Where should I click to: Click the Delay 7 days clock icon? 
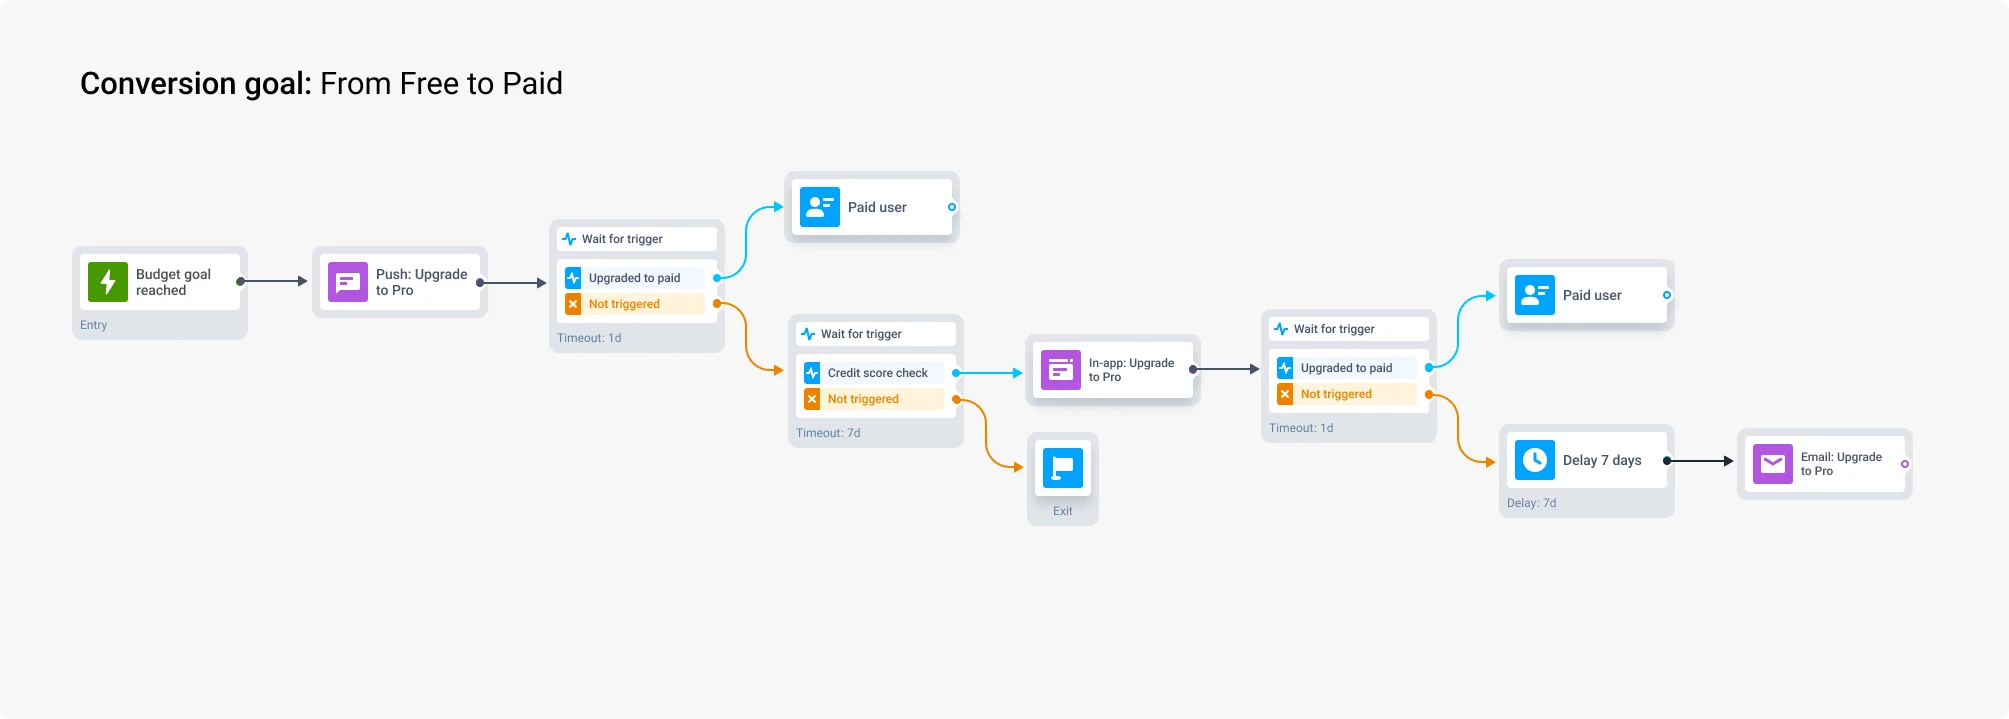[x=1534, y=460]
